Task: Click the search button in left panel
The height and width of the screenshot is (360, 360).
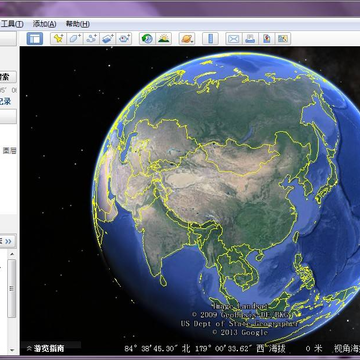Action: click(x=8, y=77)
